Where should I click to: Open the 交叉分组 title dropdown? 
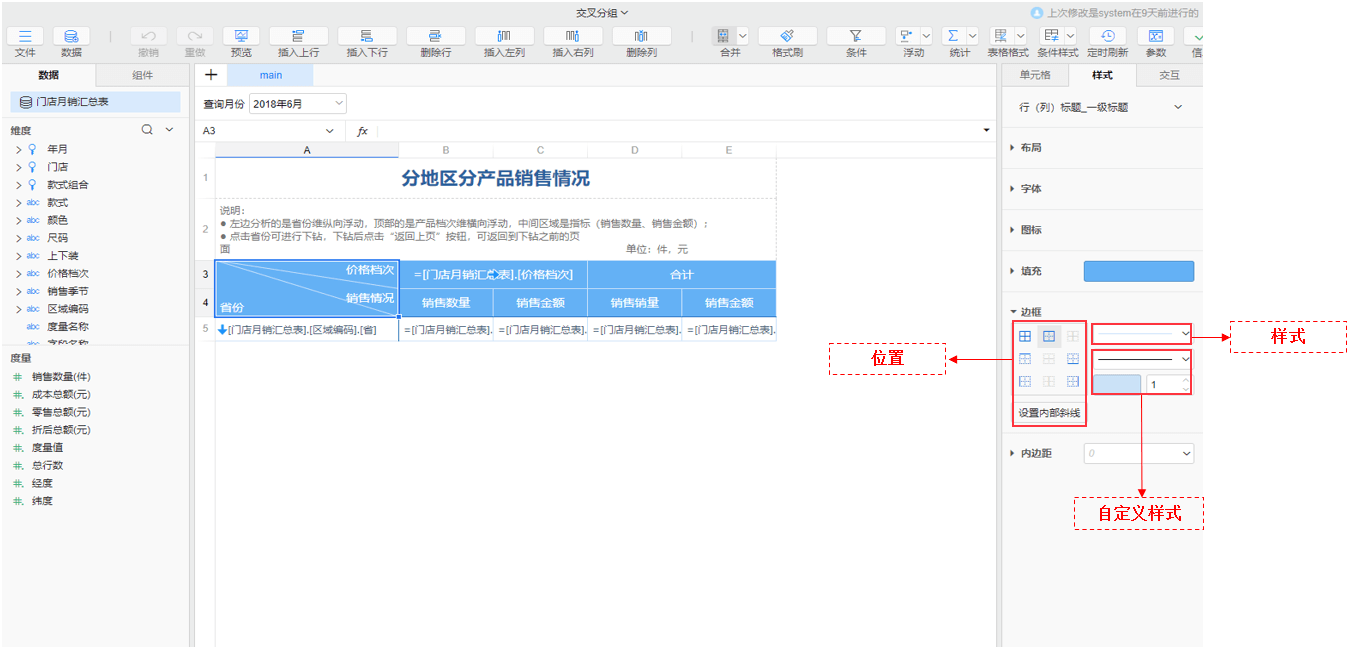602,12
